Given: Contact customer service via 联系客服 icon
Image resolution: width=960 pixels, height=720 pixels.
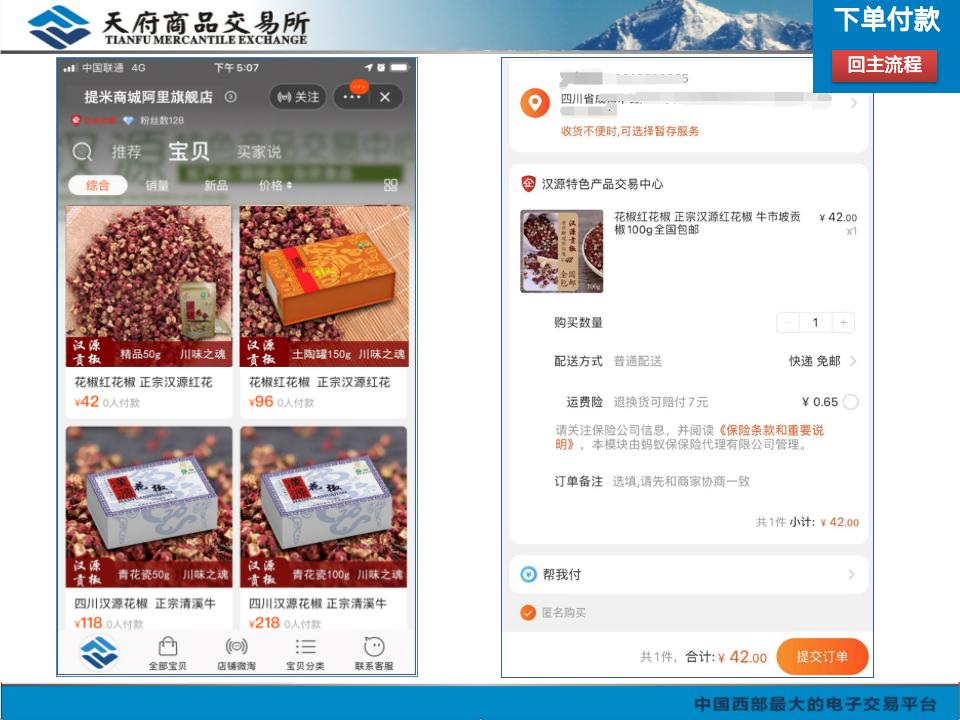Looking at the screenshot, I should click(x=374, y=653).
